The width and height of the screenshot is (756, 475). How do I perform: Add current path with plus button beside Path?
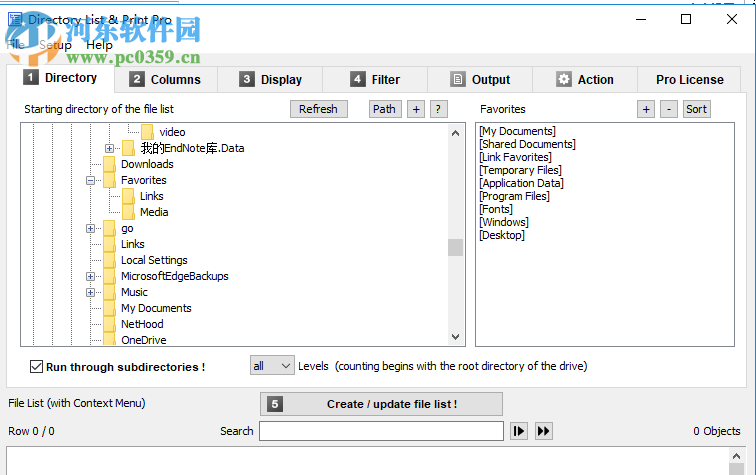[416, 109]
